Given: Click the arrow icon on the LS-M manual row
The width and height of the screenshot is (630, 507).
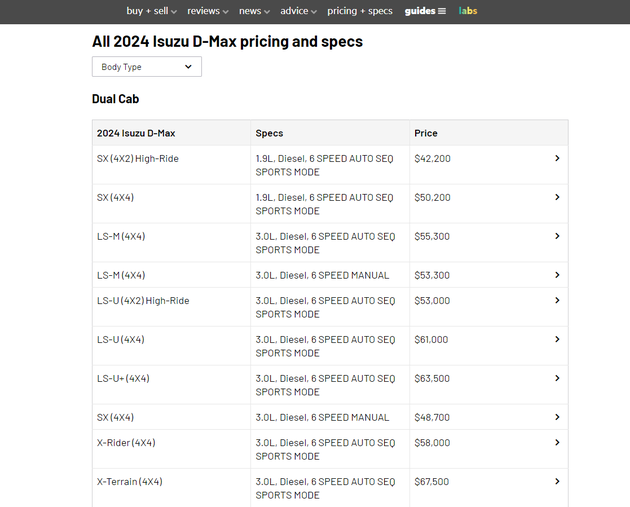Looking at the screenshot, I should [x=557, y=275].
